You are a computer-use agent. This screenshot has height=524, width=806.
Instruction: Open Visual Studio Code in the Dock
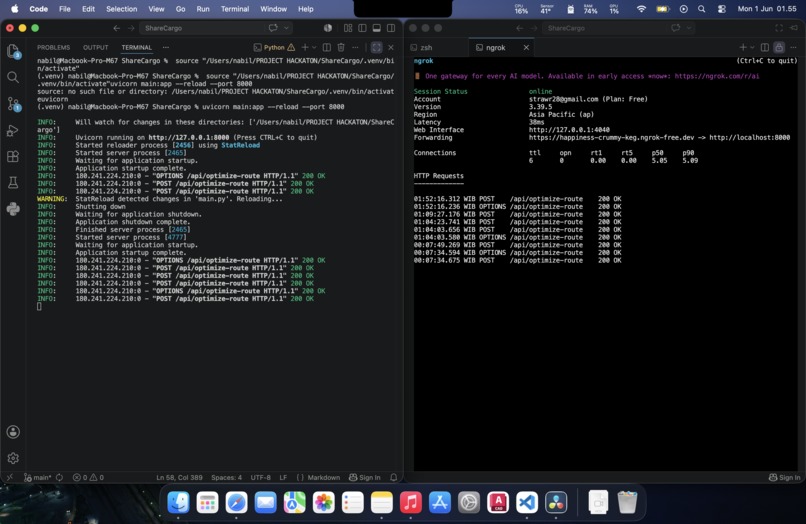[x=527, y=502]
